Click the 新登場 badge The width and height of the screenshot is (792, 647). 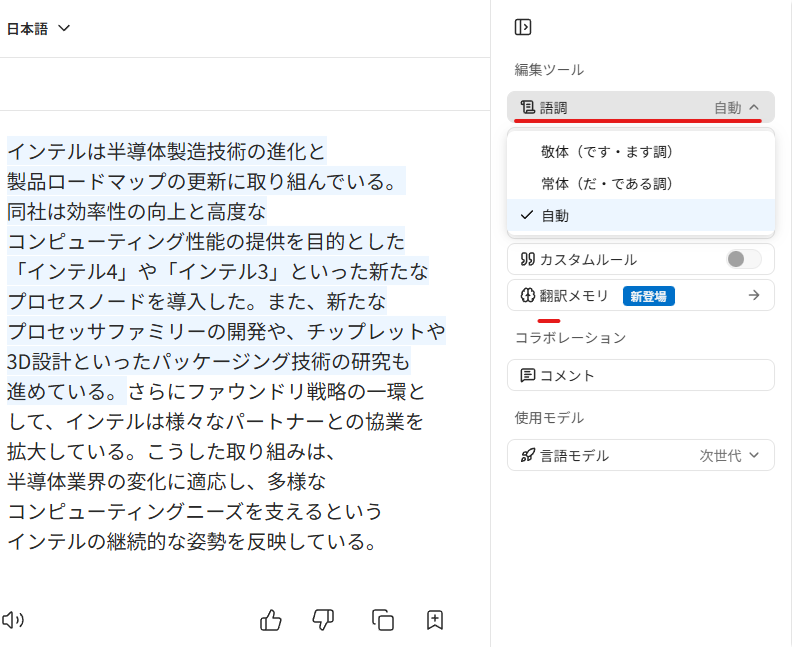coord(649,295)
